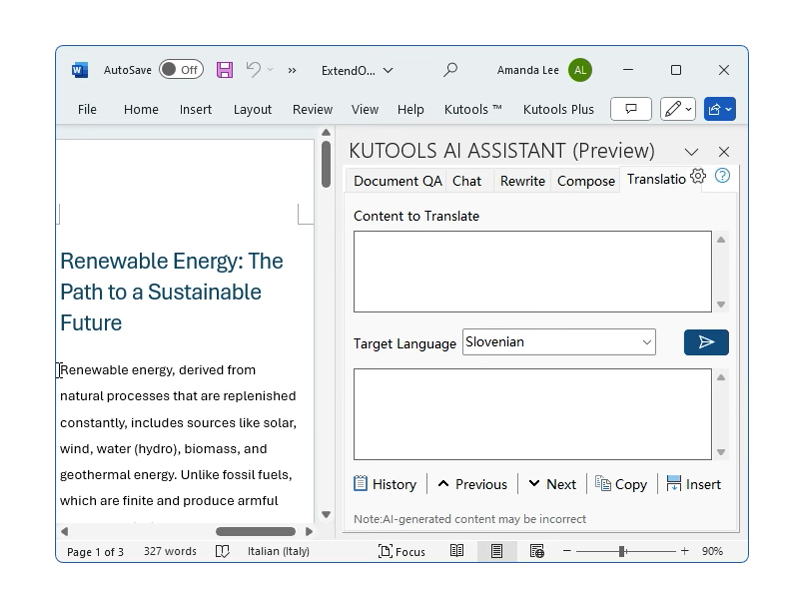Click the translation result text box
Viewport: 800px width, 605px height.
[x=532, y=414]
